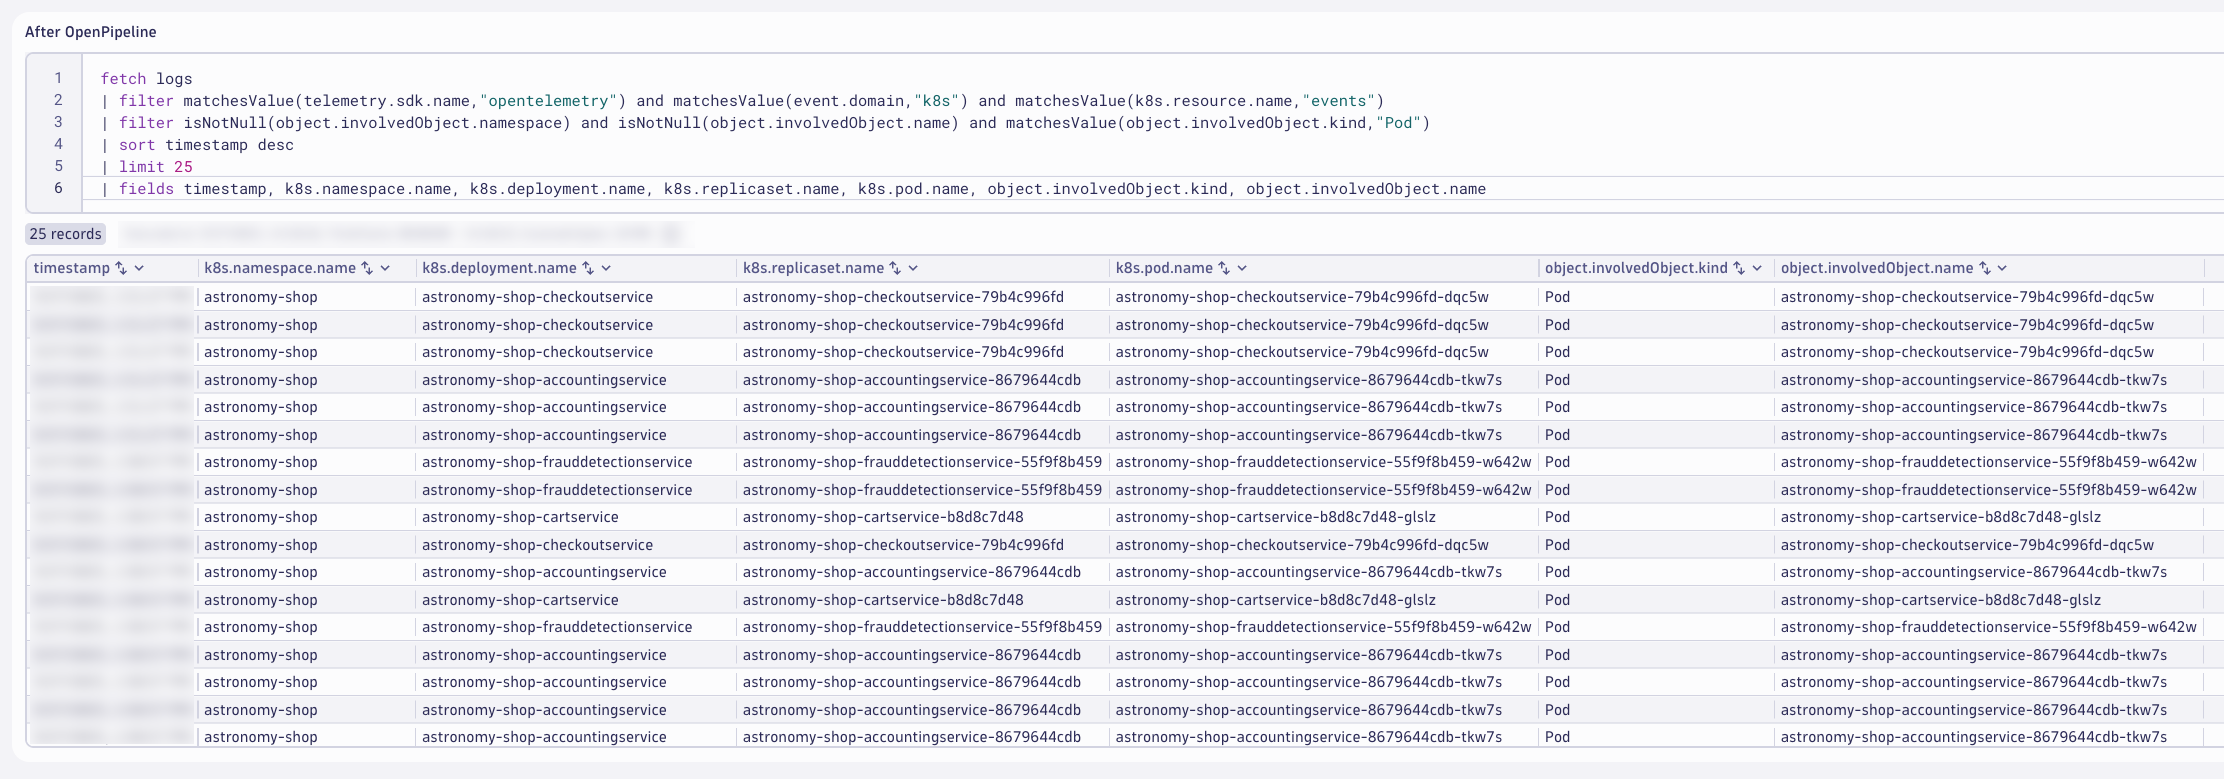2224x779 pixels.
Task: Click line number 1 in the editor gutter
Action: tap(58, 78)
